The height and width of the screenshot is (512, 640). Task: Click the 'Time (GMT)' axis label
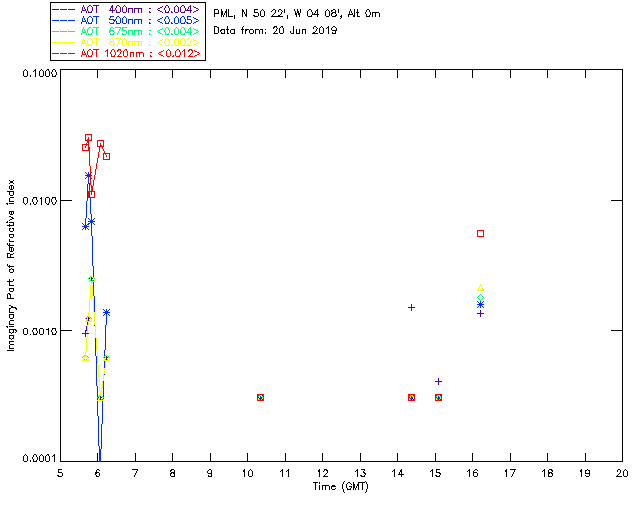(340, 486)
